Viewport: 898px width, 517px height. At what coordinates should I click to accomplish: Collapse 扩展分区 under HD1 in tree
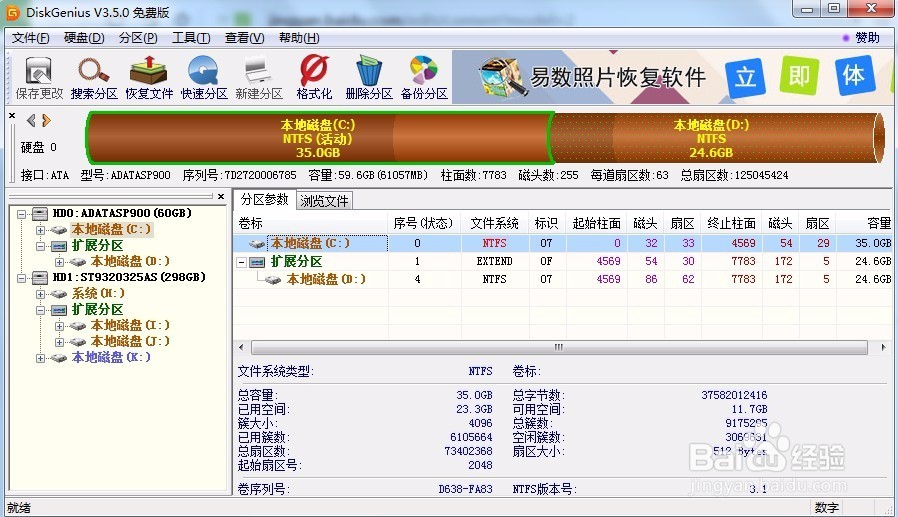tap(41, 310)
